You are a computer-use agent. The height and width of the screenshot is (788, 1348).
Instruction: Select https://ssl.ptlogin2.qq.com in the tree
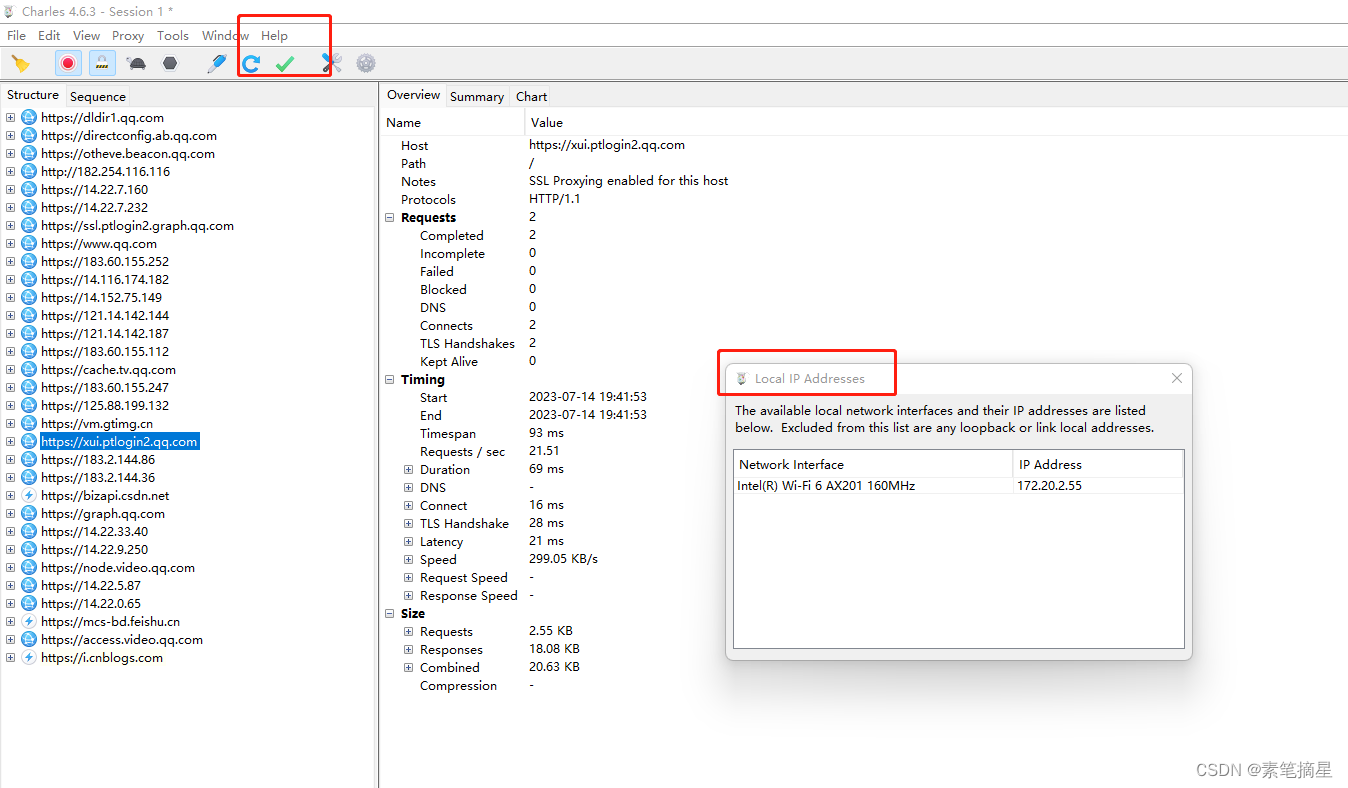[137, 225]
